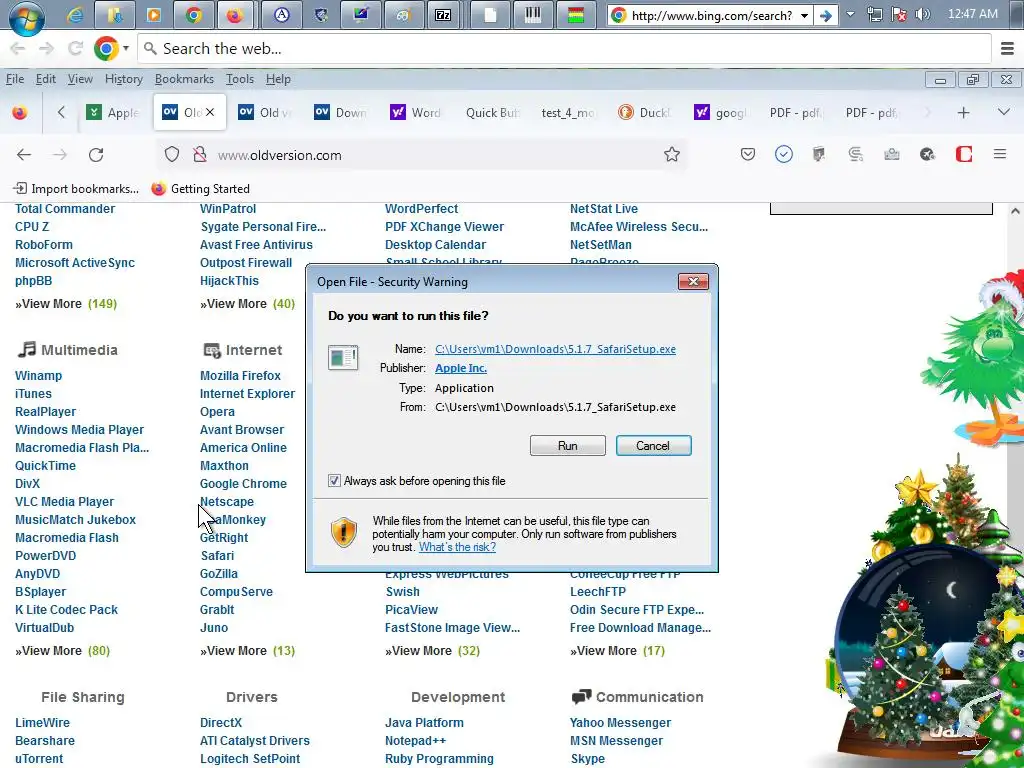The width and height of the screenshot is (1024, 768).
Task: Bookmark this page with the star icon
Action: pyautogui.click(x=671, y=155)
